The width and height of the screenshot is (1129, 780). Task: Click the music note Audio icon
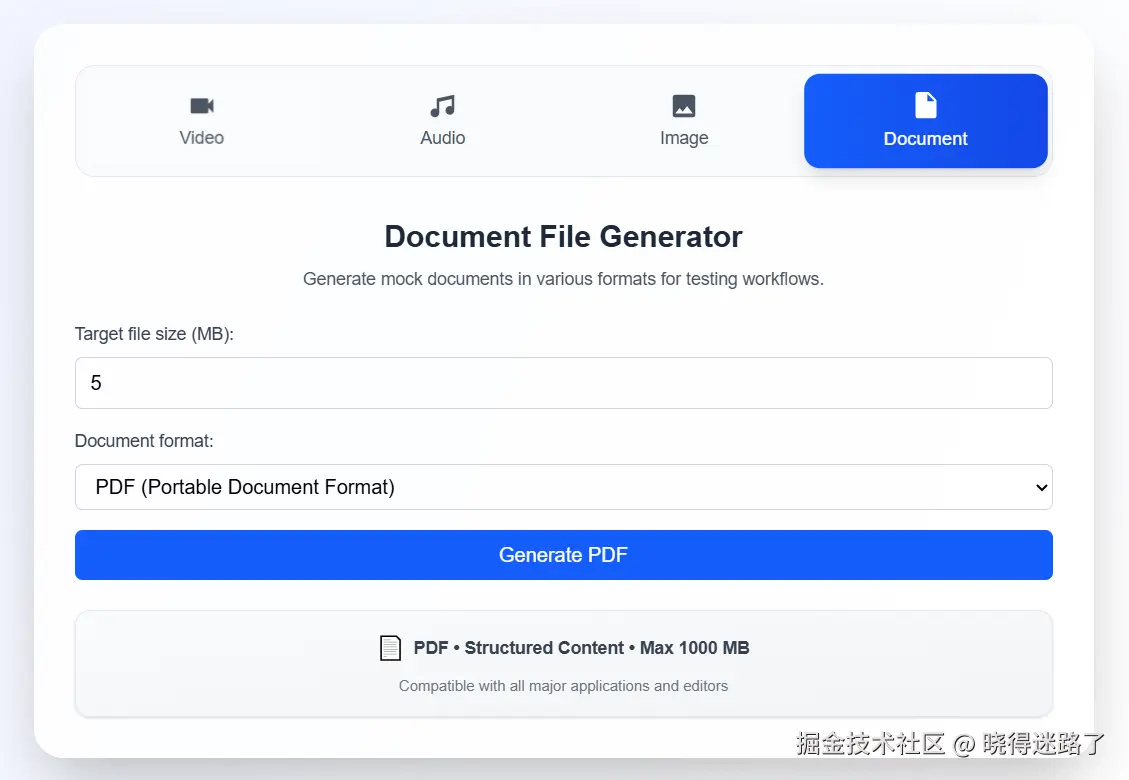(443, 106)
